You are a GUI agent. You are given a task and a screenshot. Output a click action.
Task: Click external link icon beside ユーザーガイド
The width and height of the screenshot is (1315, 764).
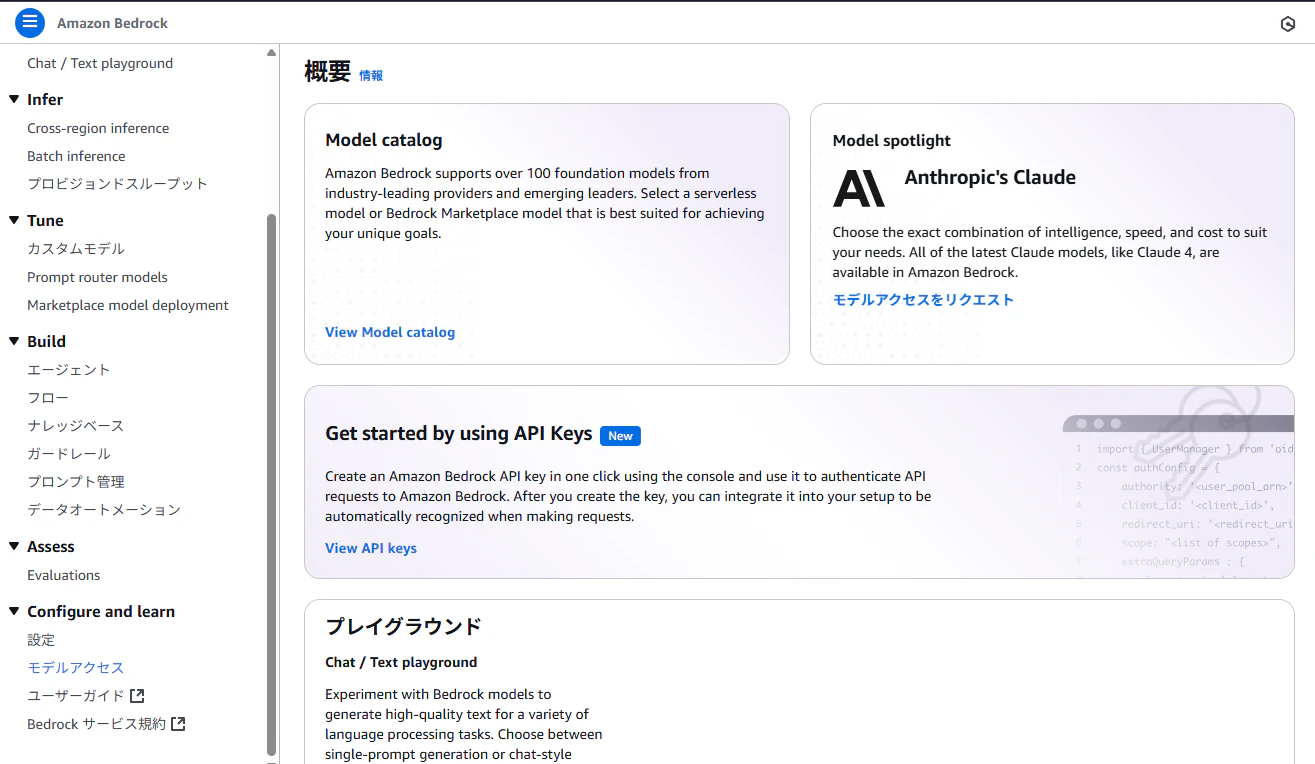[x=137, y=695]
